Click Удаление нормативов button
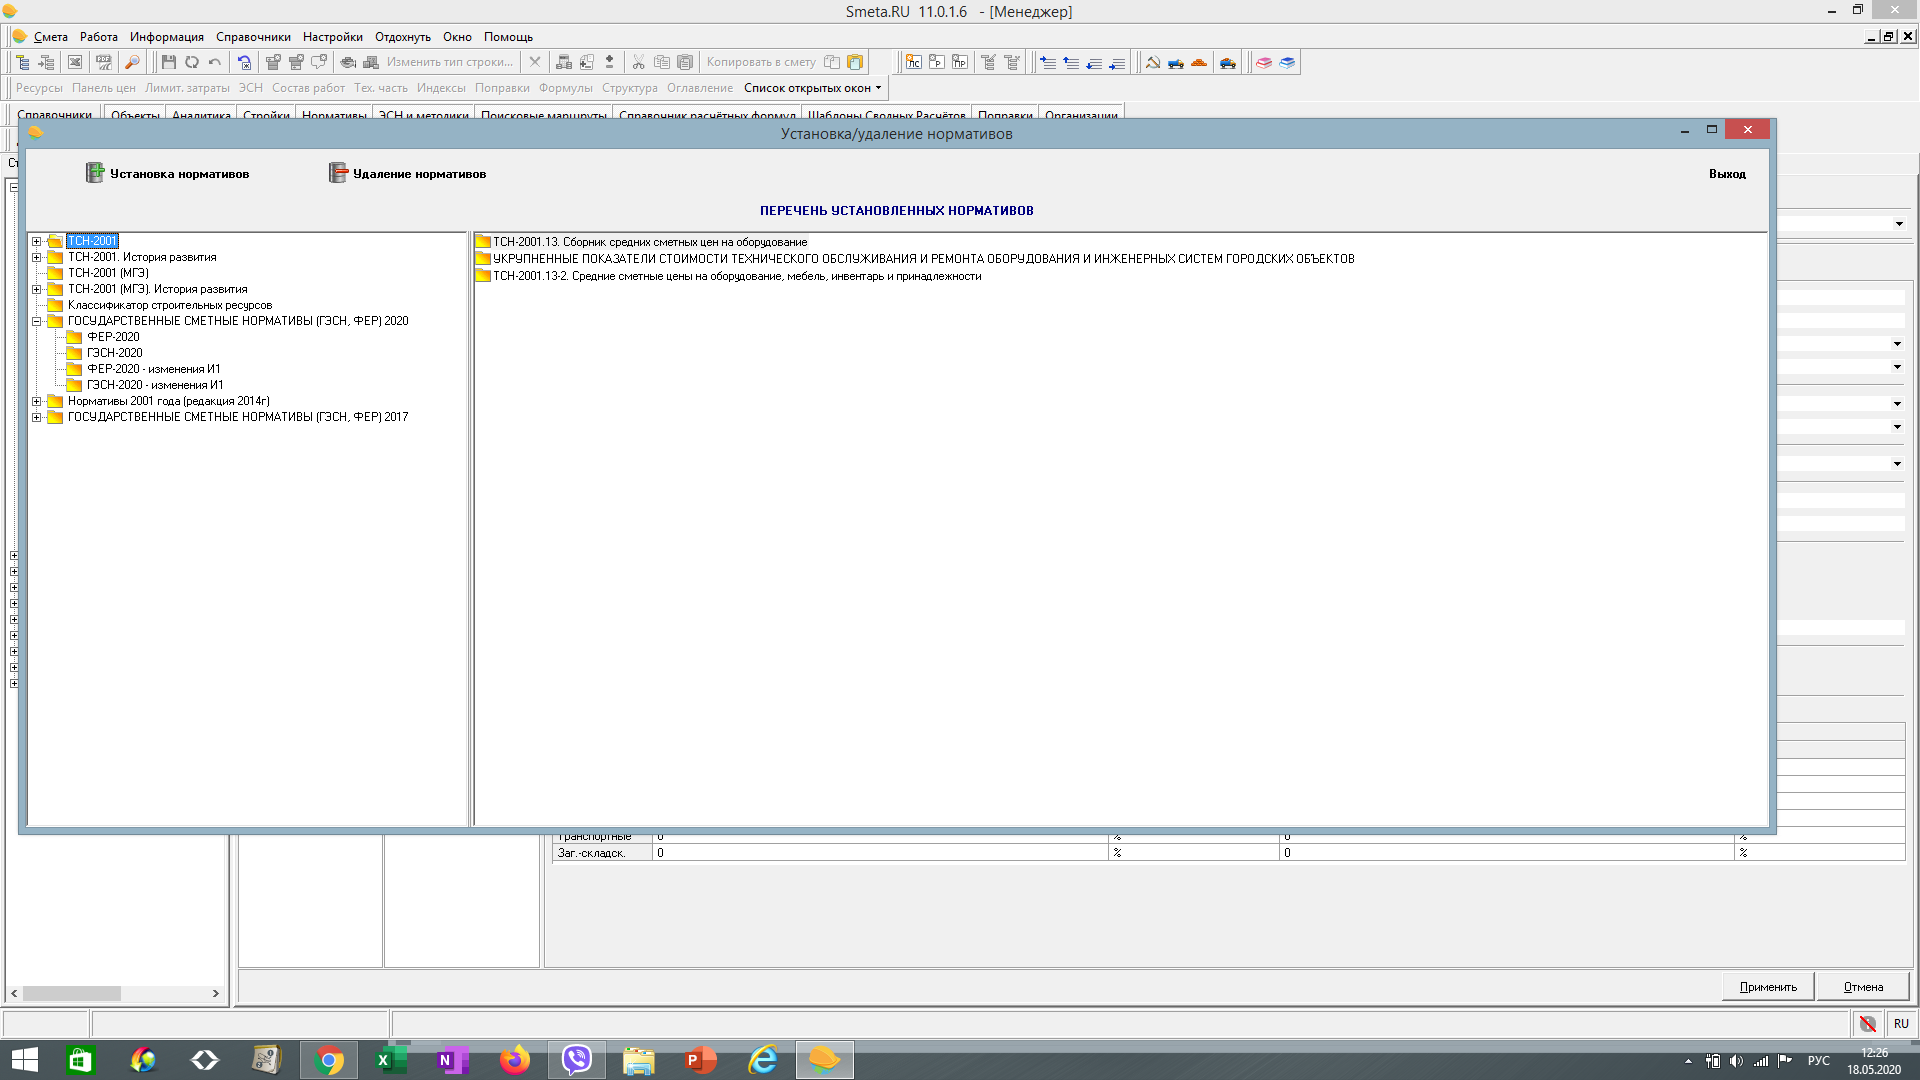 coord(408,174)
